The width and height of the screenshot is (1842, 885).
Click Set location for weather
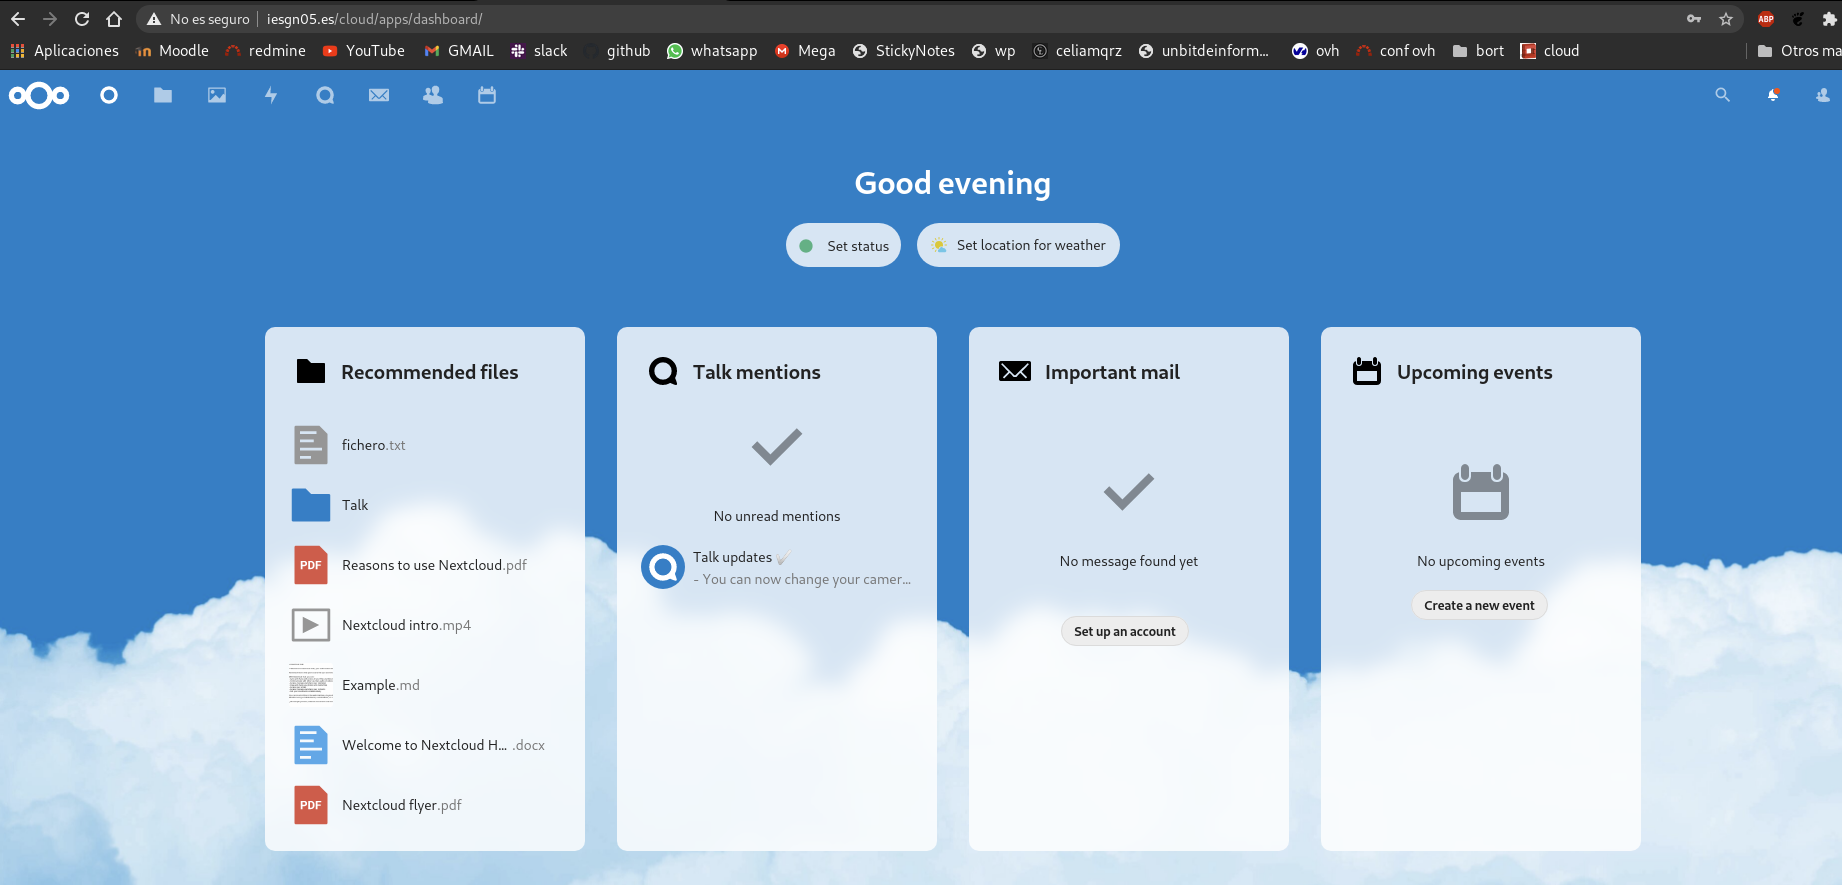click(1018, 245)
